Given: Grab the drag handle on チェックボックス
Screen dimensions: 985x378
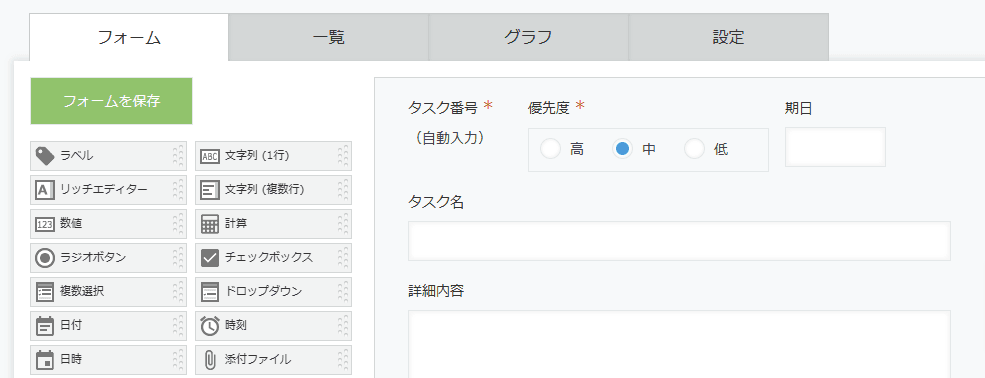Looking at the screenshot, I should click(x=343, y=257).
